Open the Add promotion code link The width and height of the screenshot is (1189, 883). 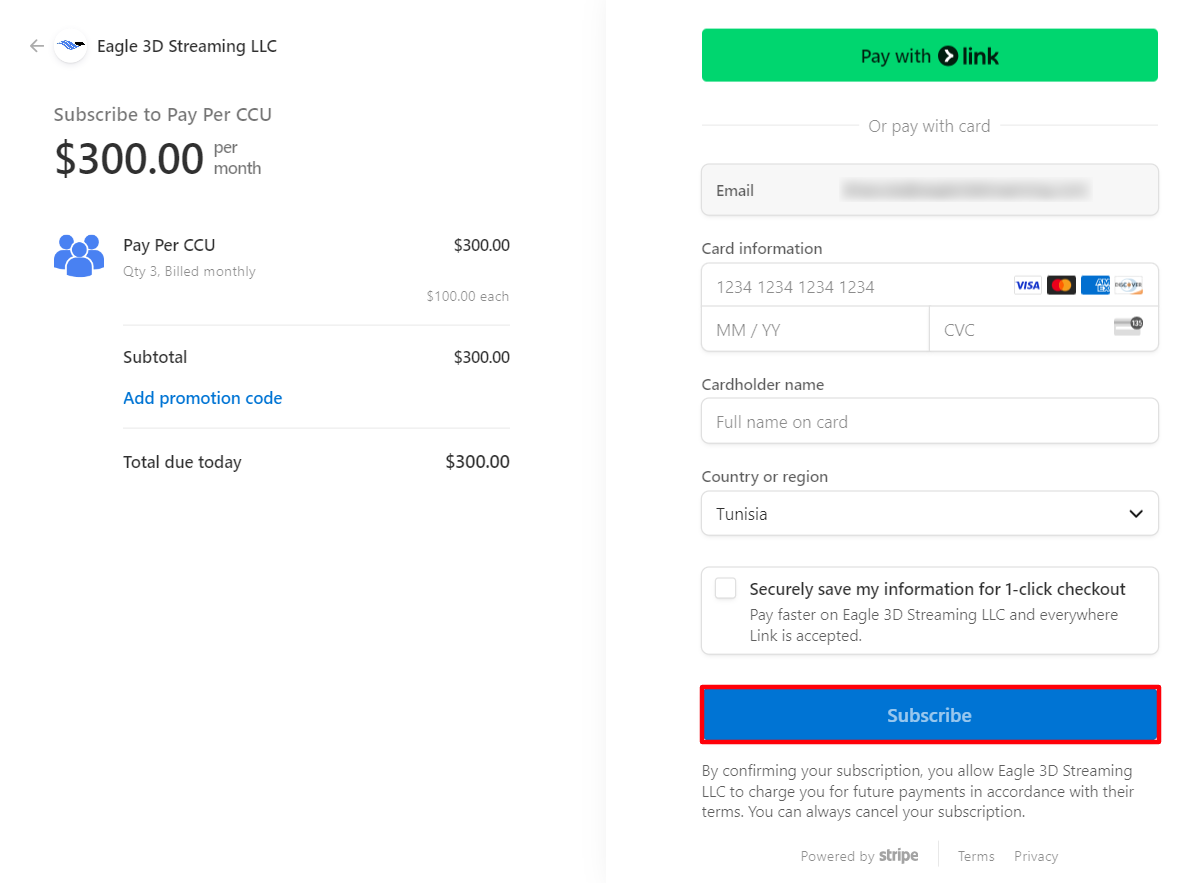pos(202,398)
